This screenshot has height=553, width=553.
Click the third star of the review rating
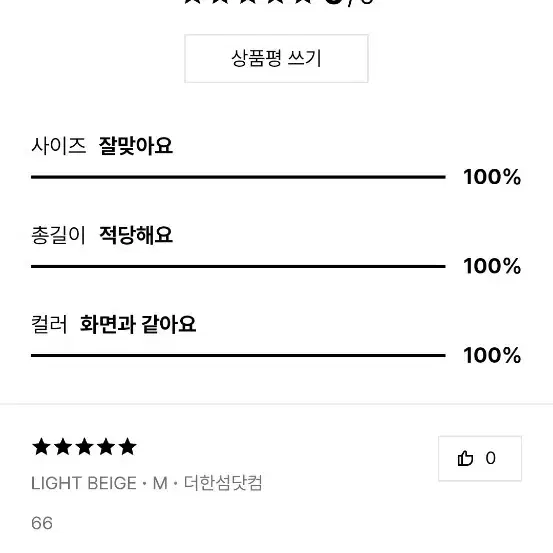[85, 447]
